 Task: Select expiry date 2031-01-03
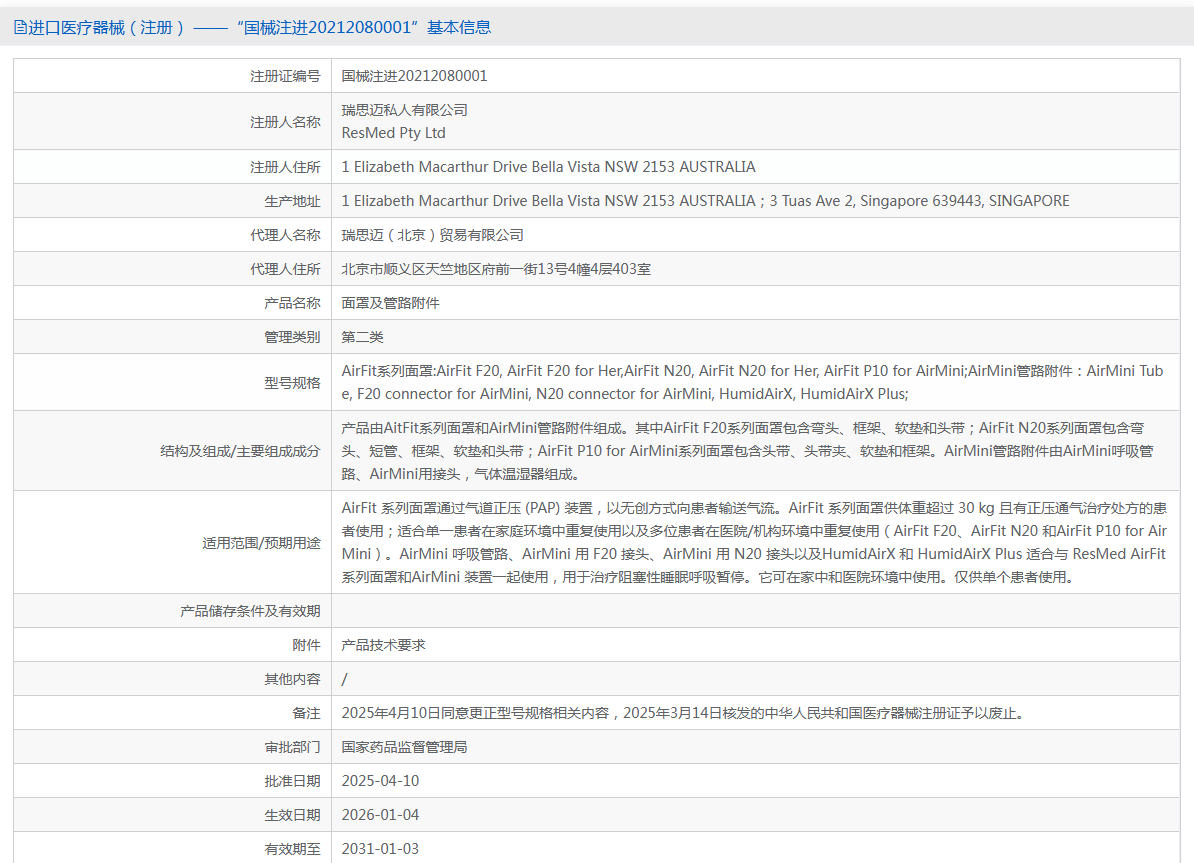[380, 849]
